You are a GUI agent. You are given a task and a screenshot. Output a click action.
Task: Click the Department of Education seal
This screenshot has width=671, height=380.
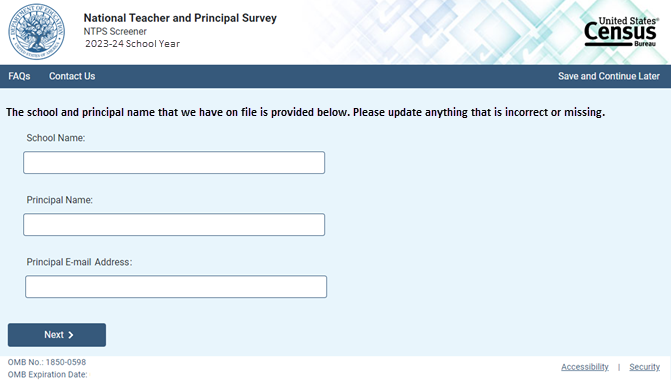(37, 32)
